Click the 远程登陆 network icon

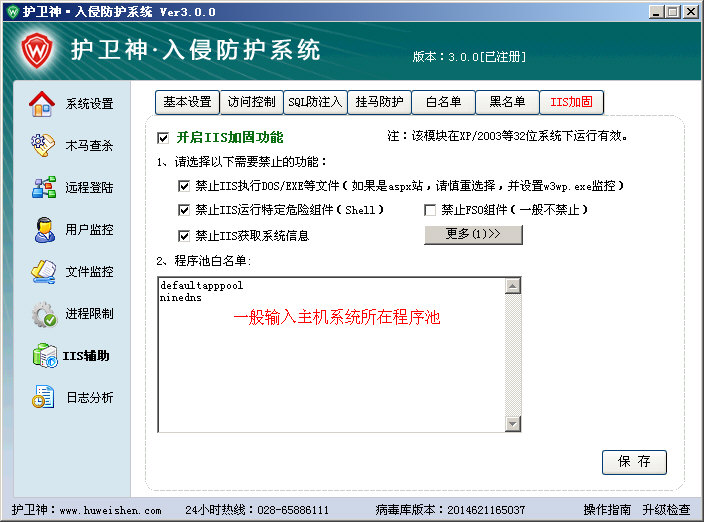pyautogui.click(x=44, y=187)
